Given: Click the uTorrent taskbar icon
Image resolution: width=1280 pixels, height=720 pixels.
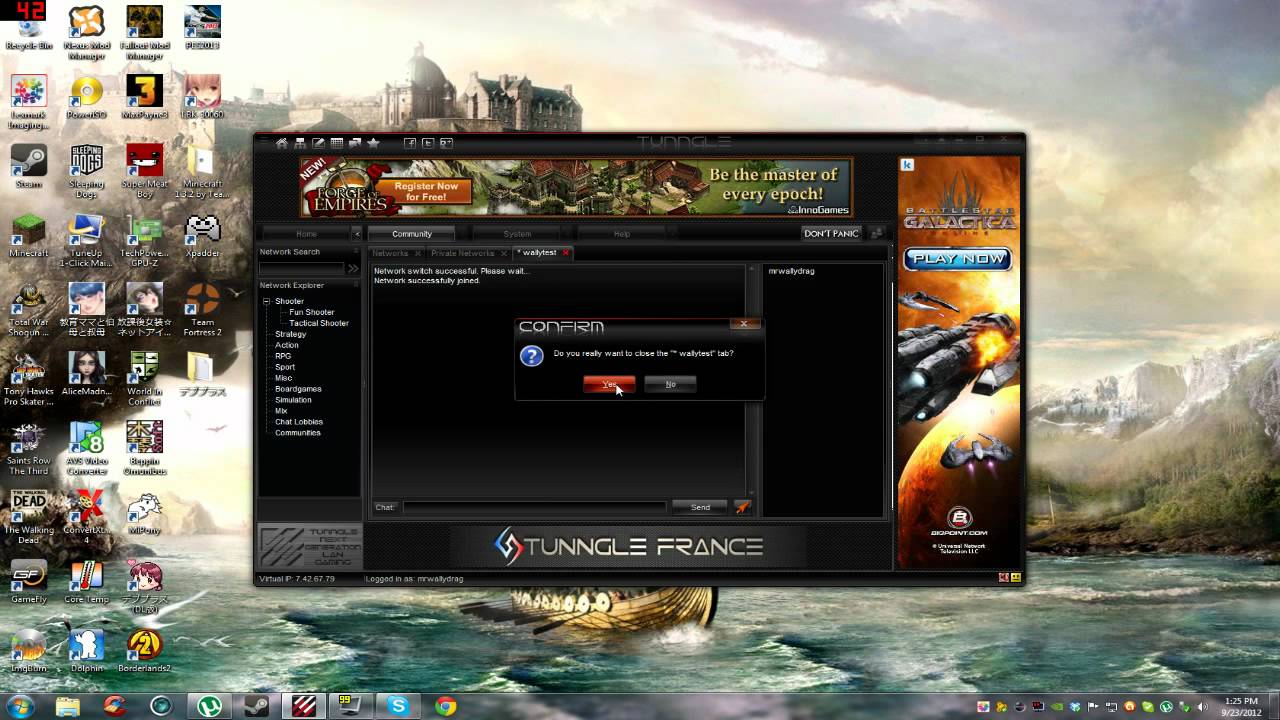Looking at the screenshot, I should pos(209,706).
